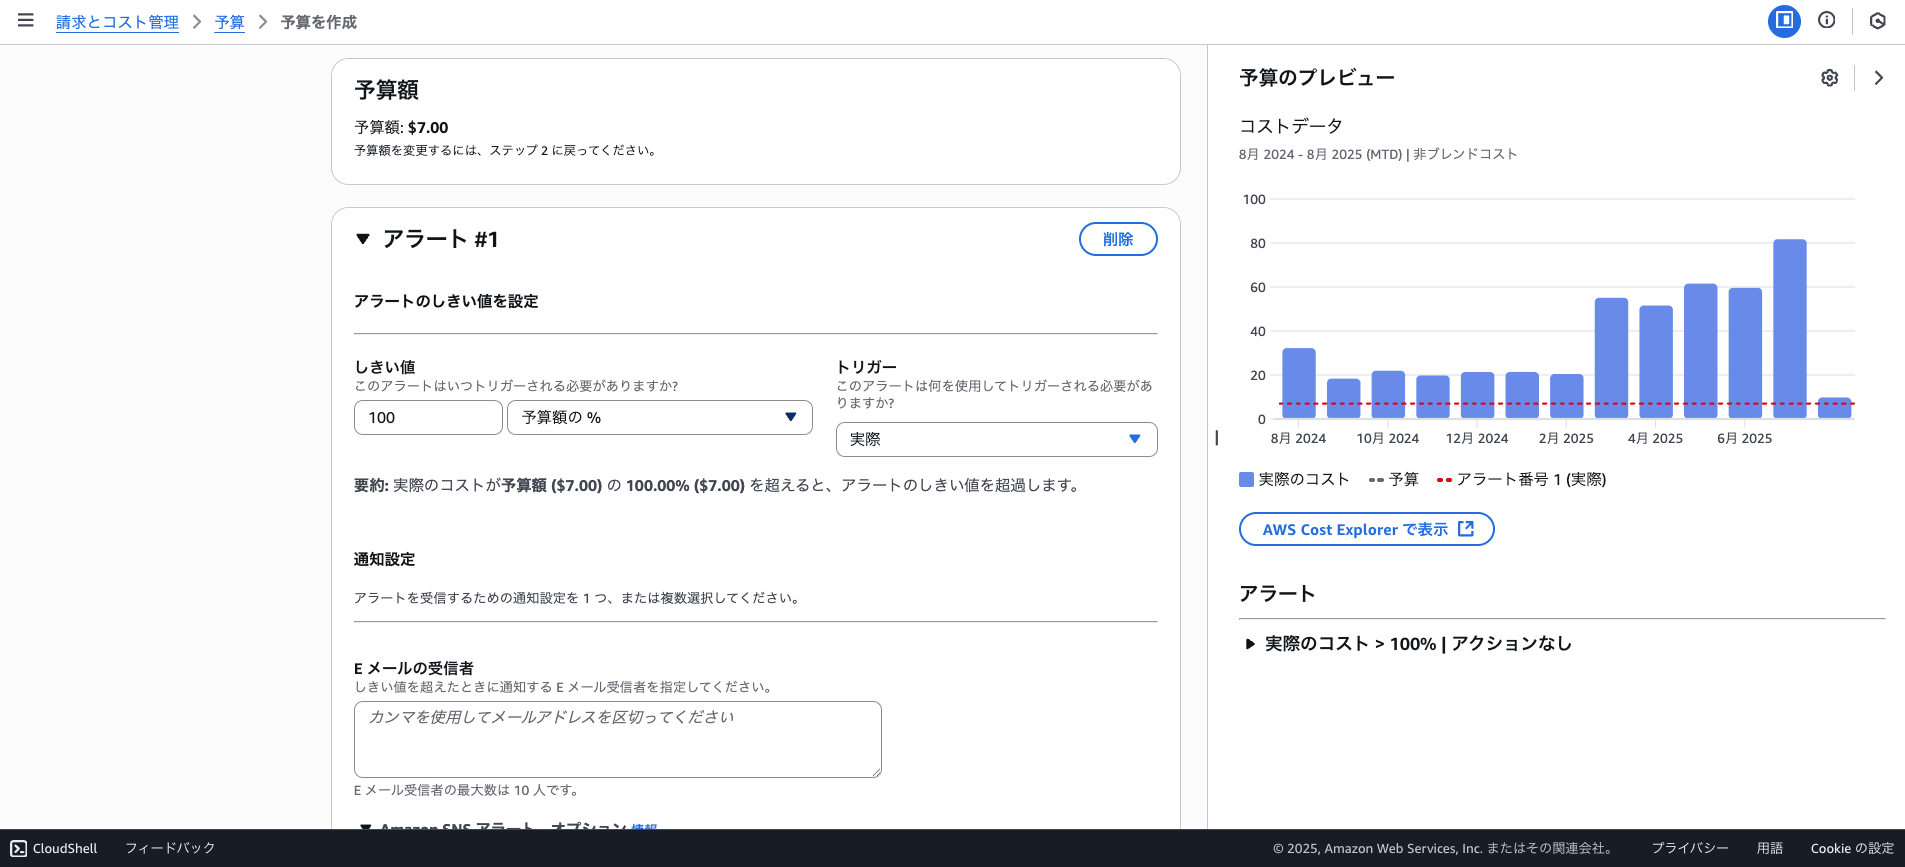Screen dimensions: 1905x867
Task: Click the panel resize handle divider
Action: pyautogui.click(x=1216, y=437)
